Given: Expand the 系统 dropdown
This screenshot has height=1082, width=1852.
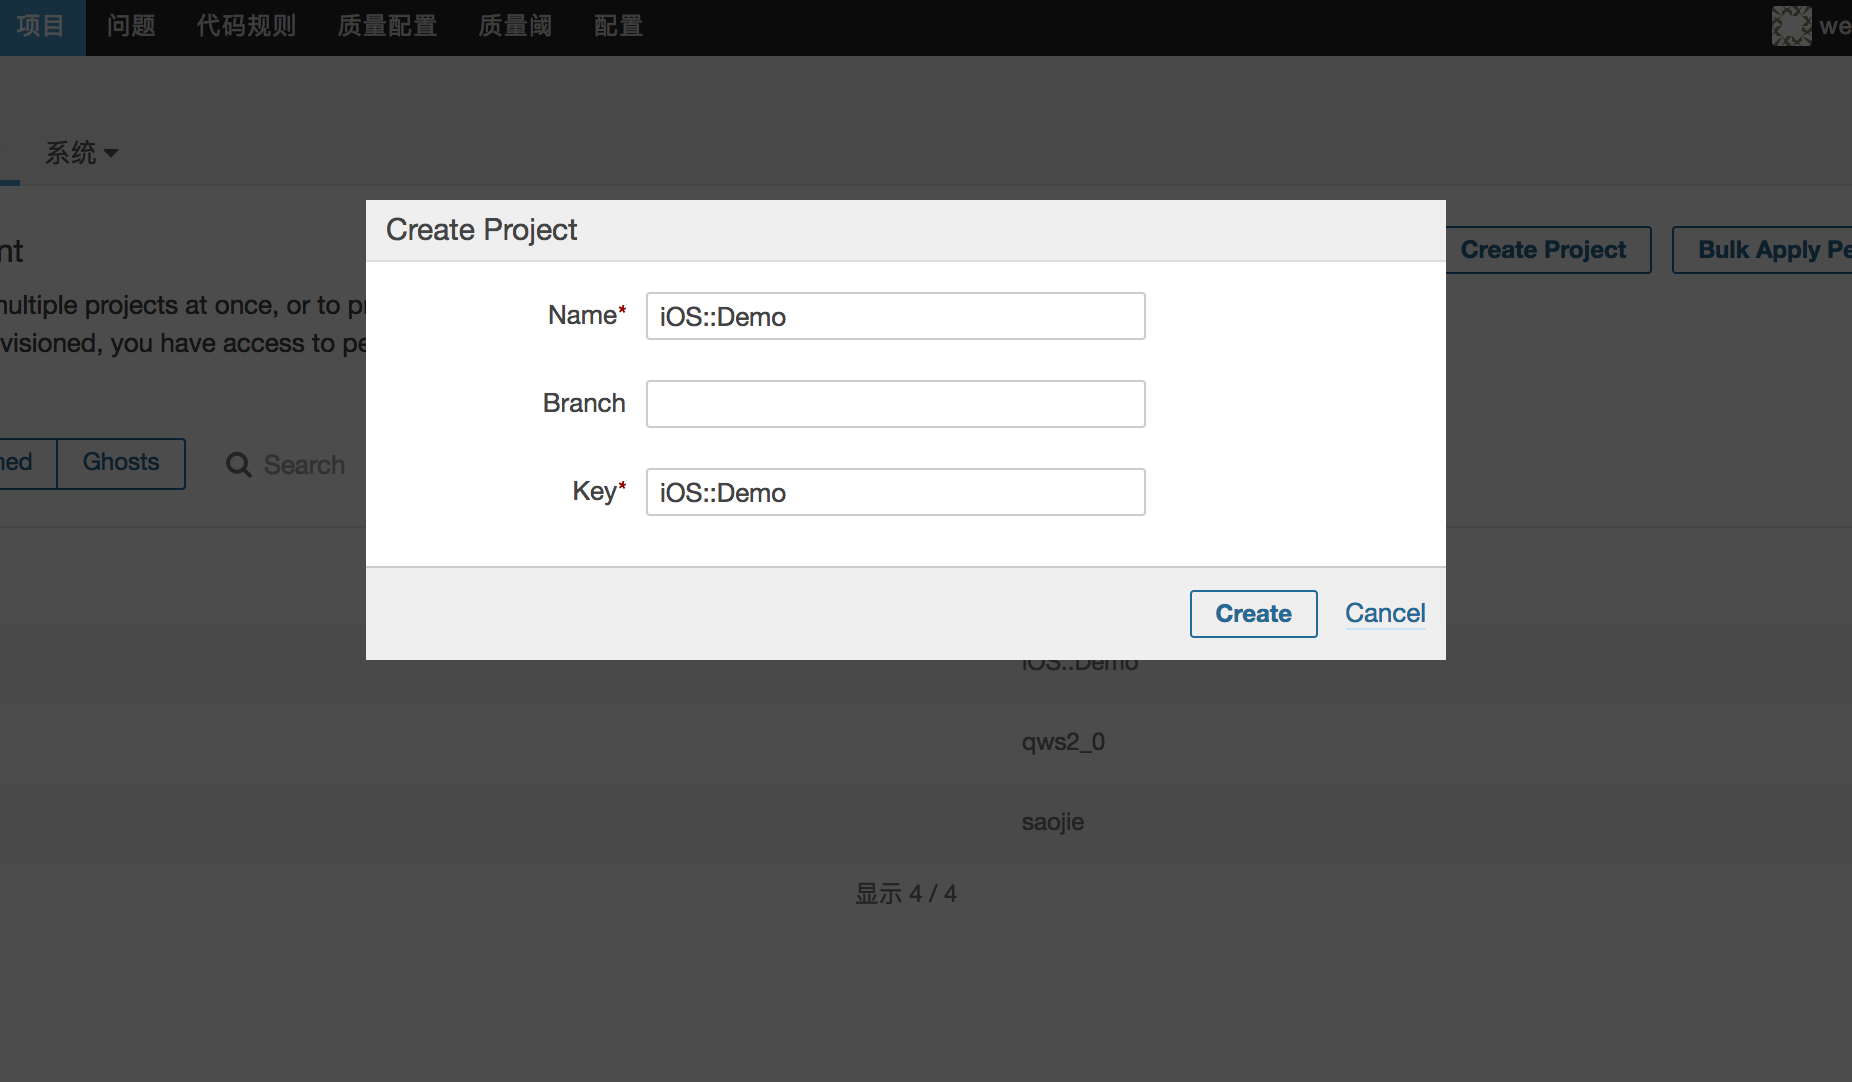Looking at the screenshot, I should point(82,153).
